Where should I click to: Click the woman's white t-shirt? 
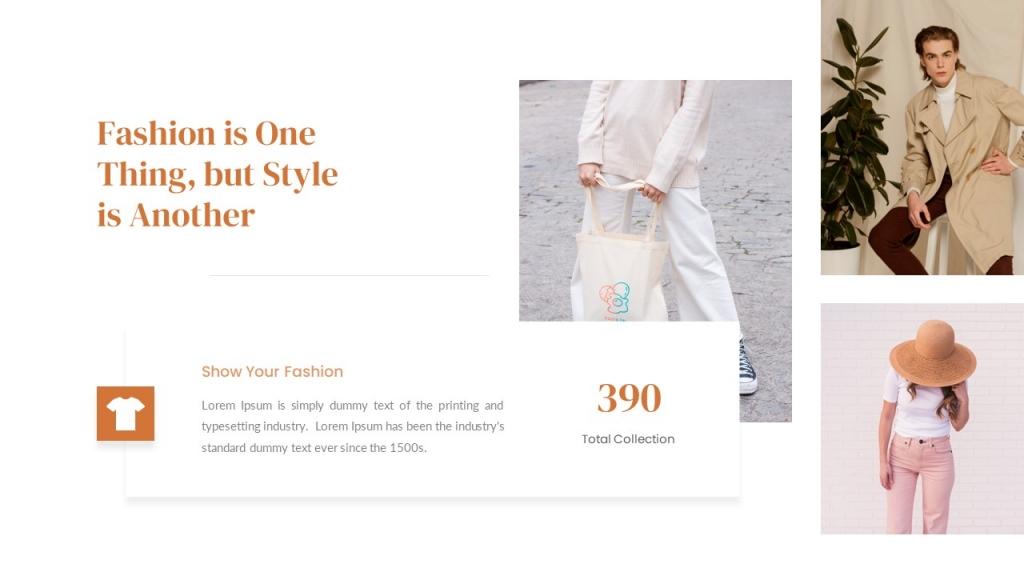[x=916, y=408]
